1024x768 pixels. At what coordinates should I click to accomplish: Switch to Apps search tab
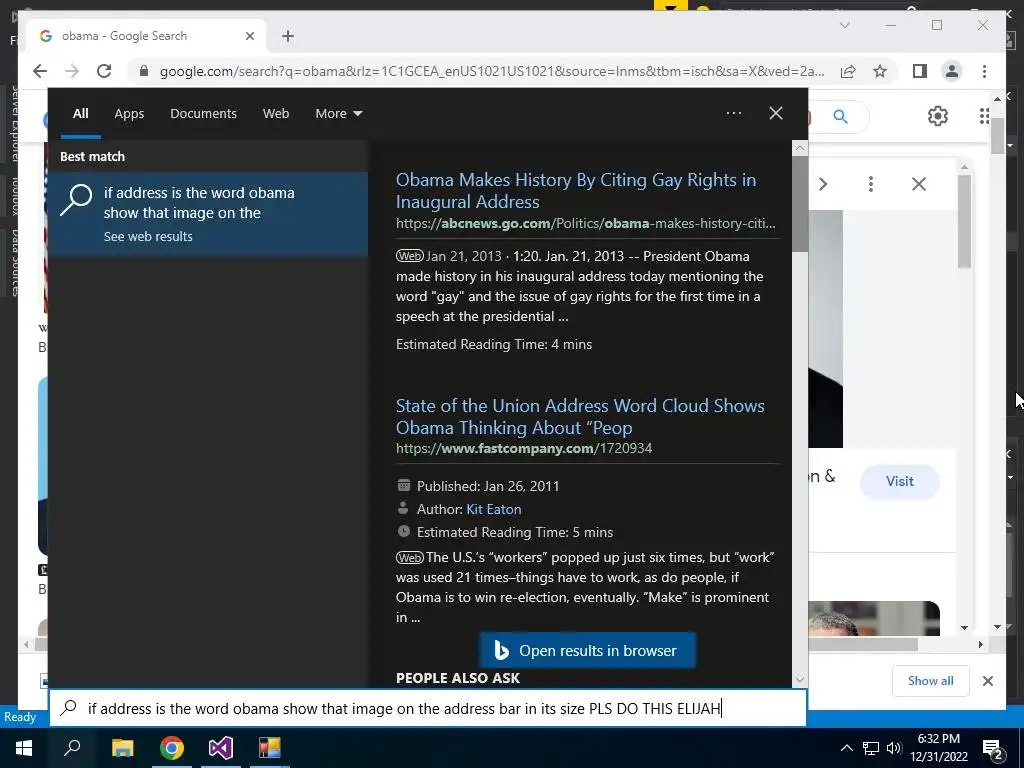(129, 114)
